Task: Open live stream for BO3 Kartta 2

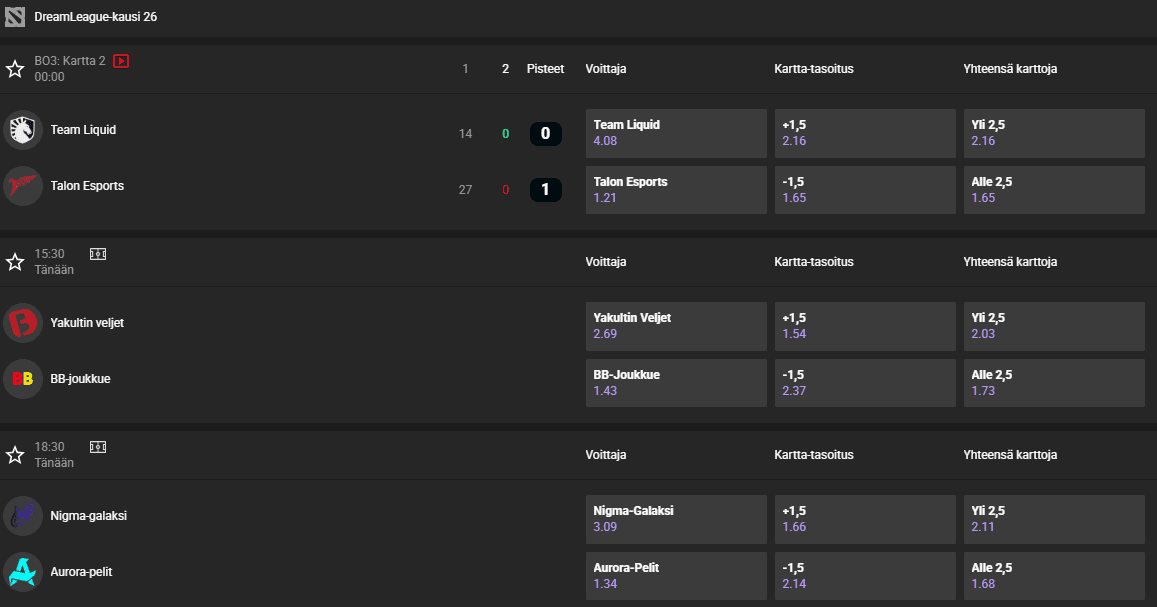Action: [x=121, y=61]
